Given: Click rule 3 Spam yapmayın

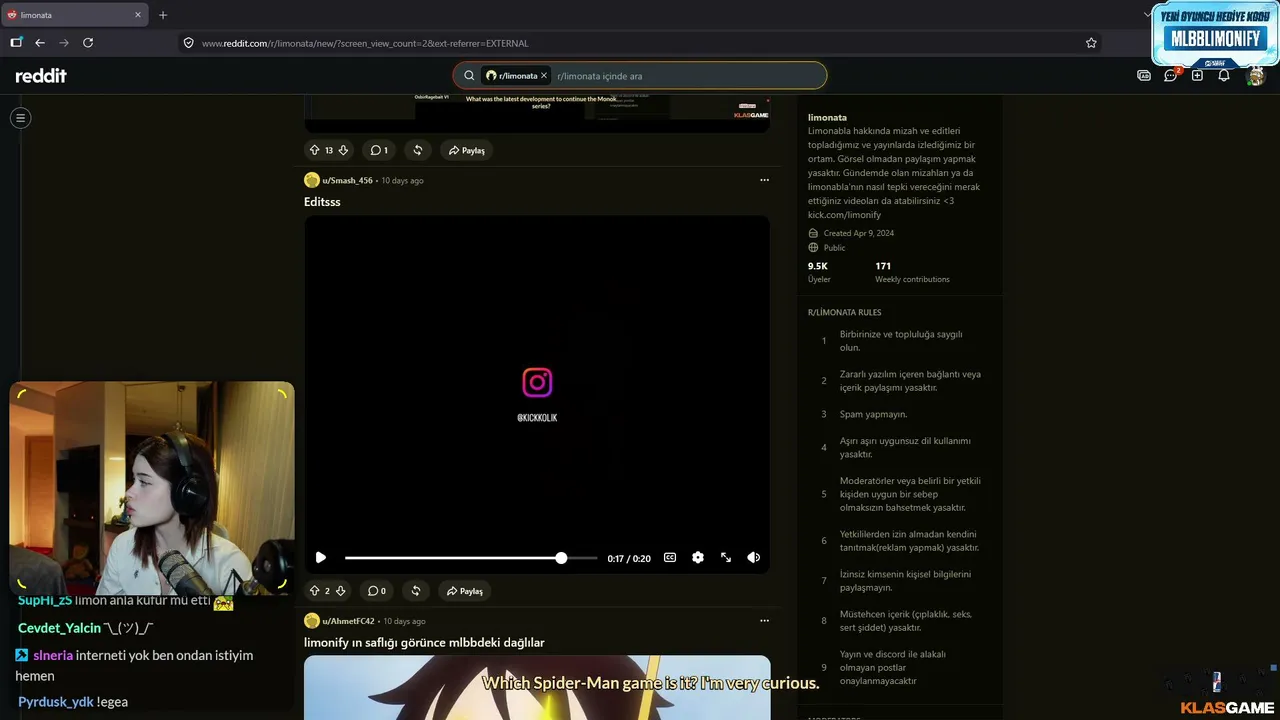Looking at the screenshot, I should pos(873,414).
